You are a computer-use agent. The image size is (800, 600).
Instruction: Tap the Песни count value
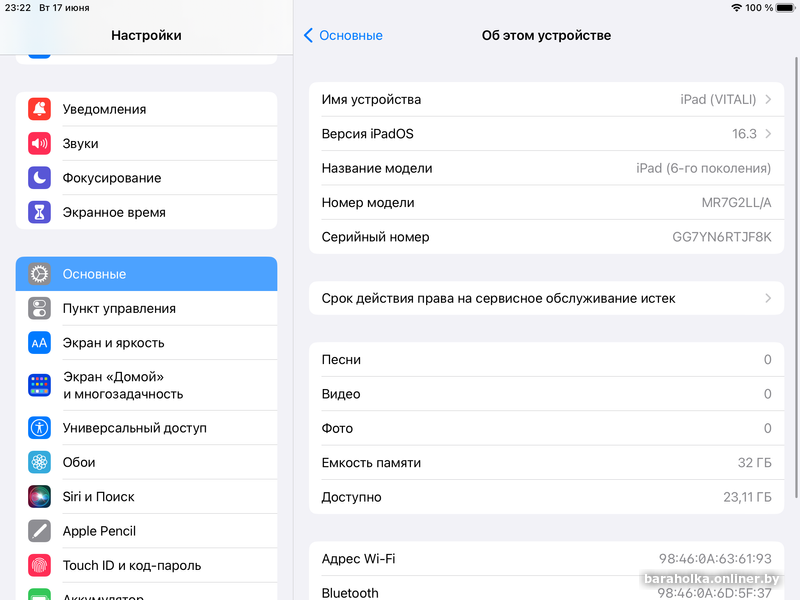point(767,360)
